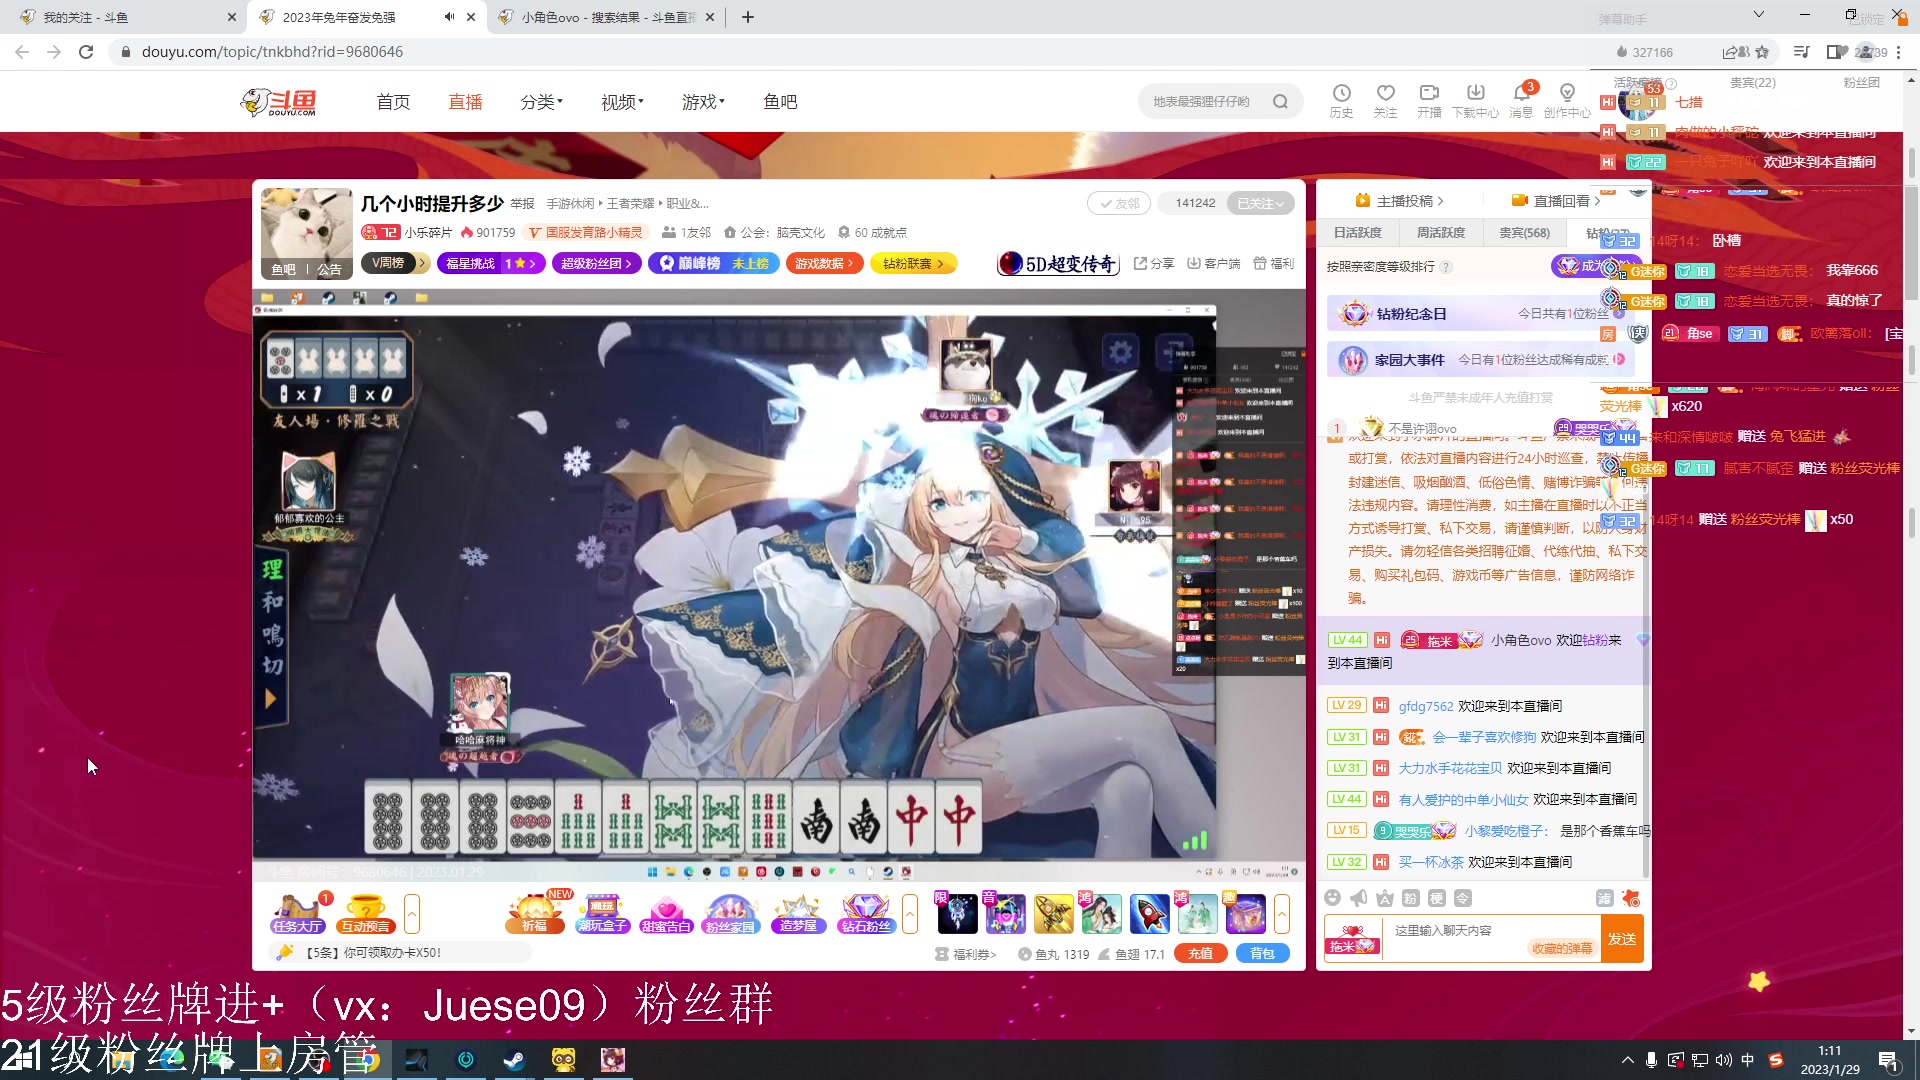Select the red rocket gift
This screenshot has width=1920, height=1080.
click(x=1149, y=914)
